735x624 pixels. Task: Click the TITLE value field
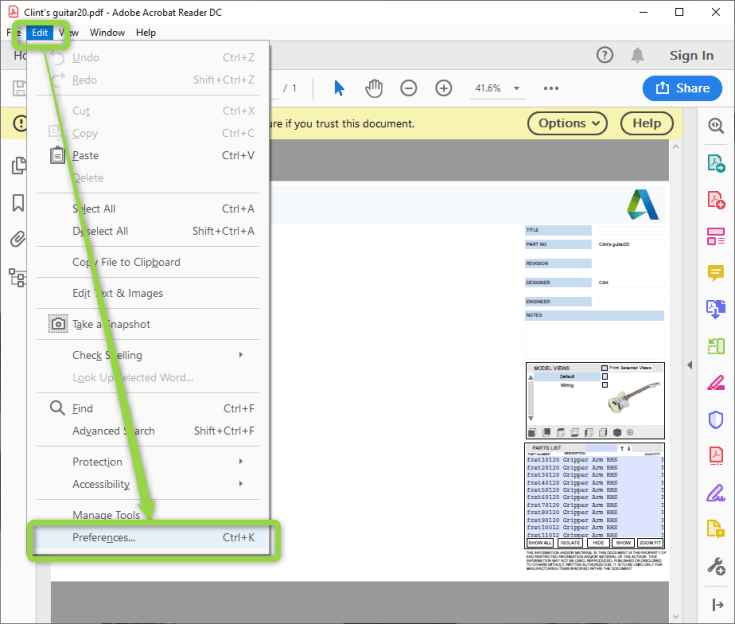click(631, 230)
